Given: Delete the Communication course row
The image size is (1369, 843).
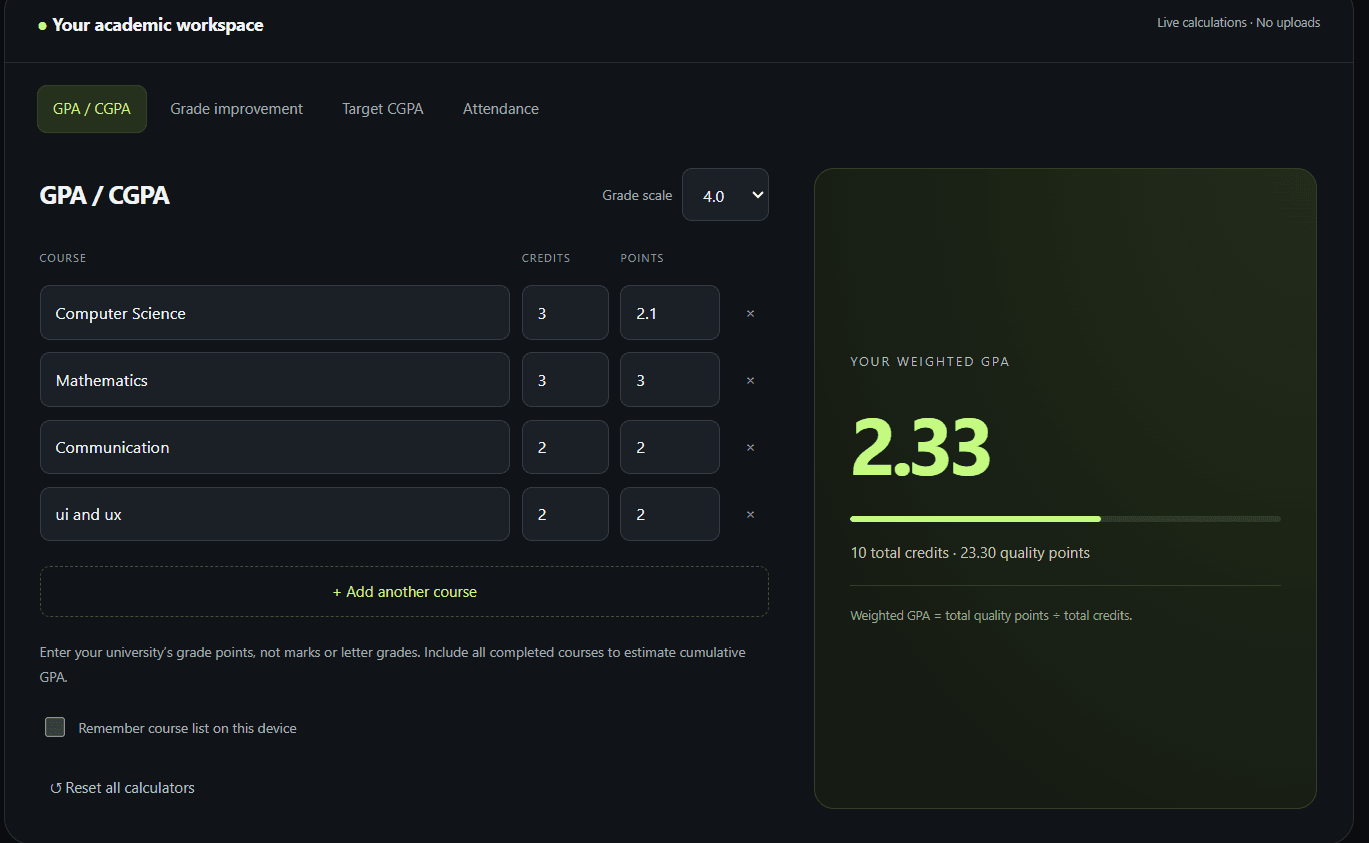Looking at the screenshot, I should [750, 447].
